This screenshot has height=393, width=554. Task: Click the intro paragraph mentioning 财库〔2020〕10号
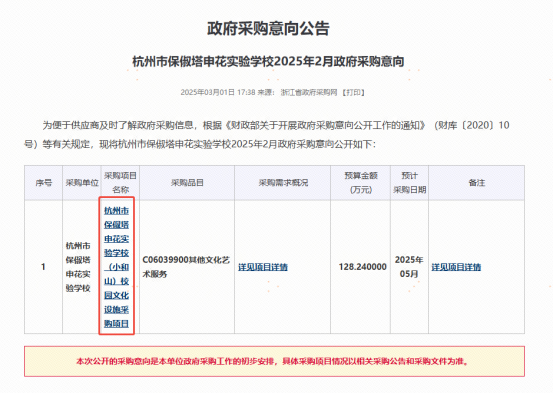pos(267,135)
